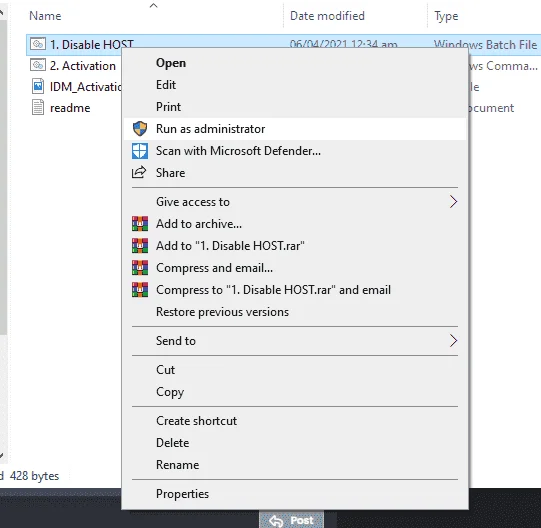Click the batch file icon of 2. Activation
This screenshot has width=541, height=528.
point(38,65)
